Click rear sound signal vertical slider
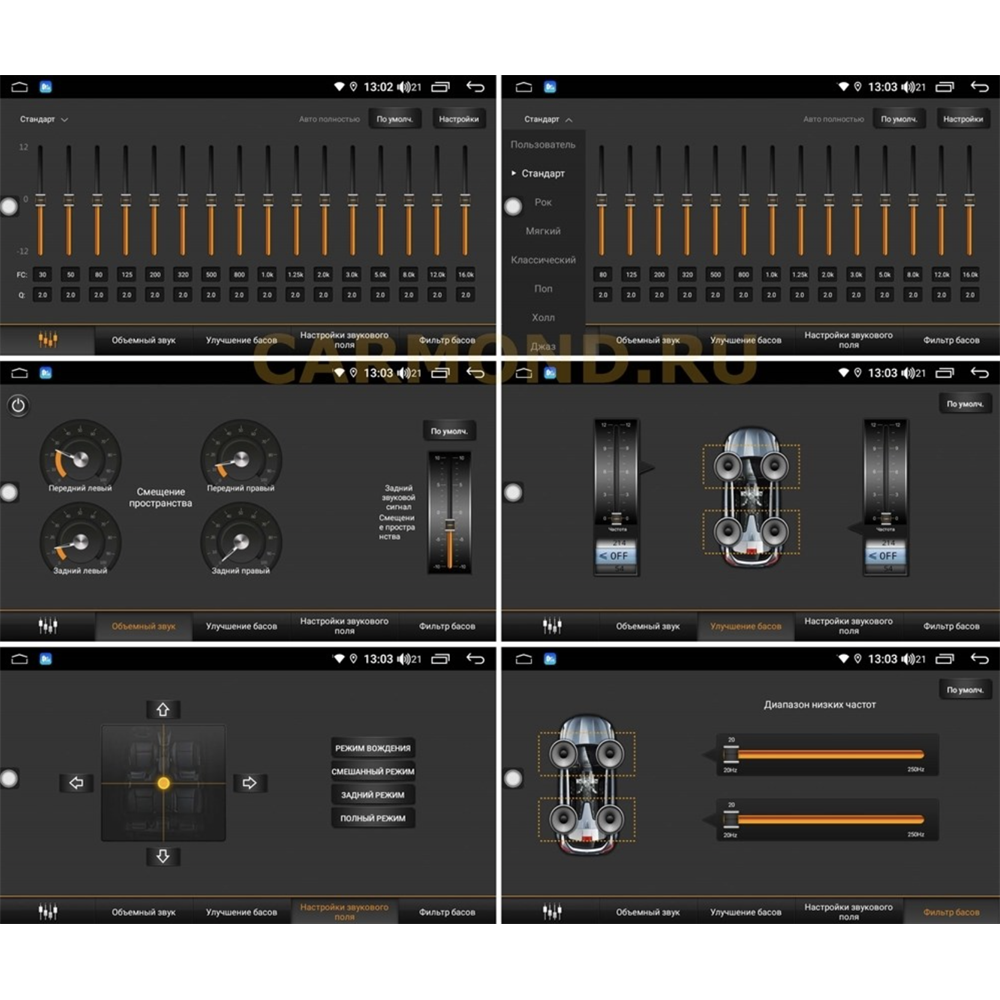Viewport: 1000px width, 1000px height. pos(450,513)
